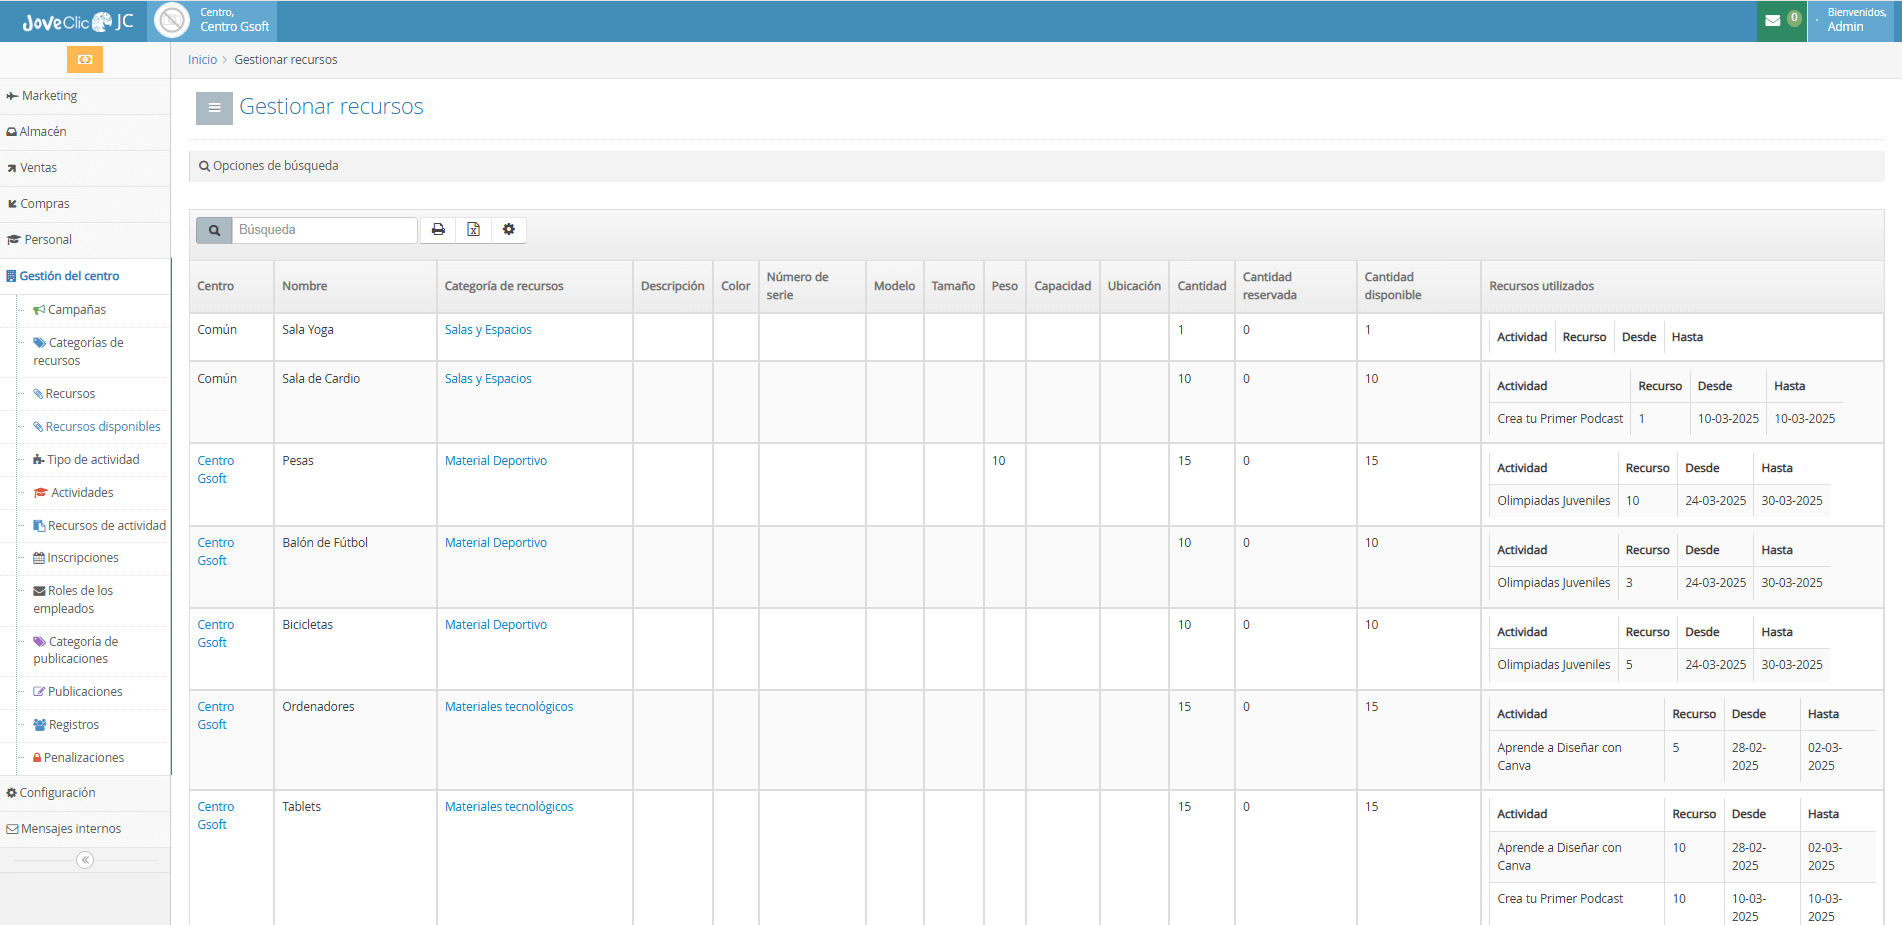This screenshot has height=925, width=1902.
Task: Collapse the sidebar with double-chevron icon
Action: (x=85, y=860)
